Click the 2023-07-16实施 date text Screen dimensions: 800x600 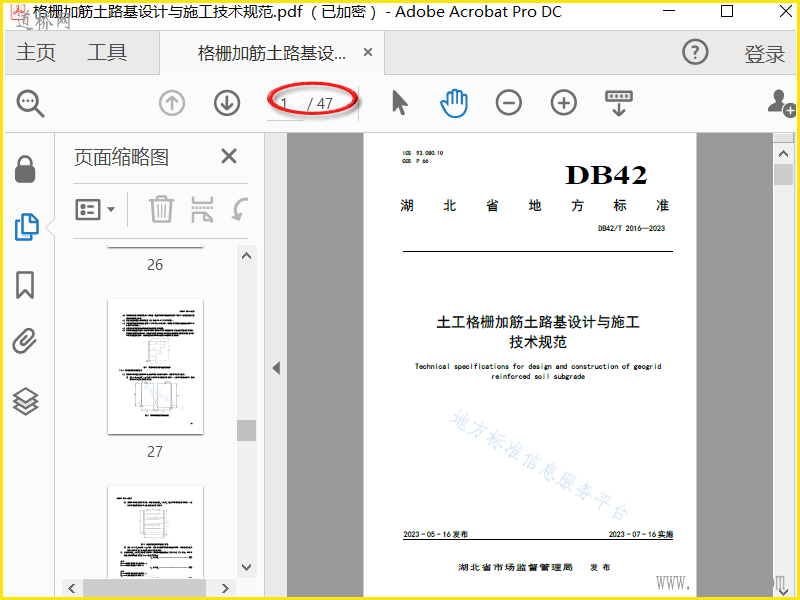pos(641,534)
